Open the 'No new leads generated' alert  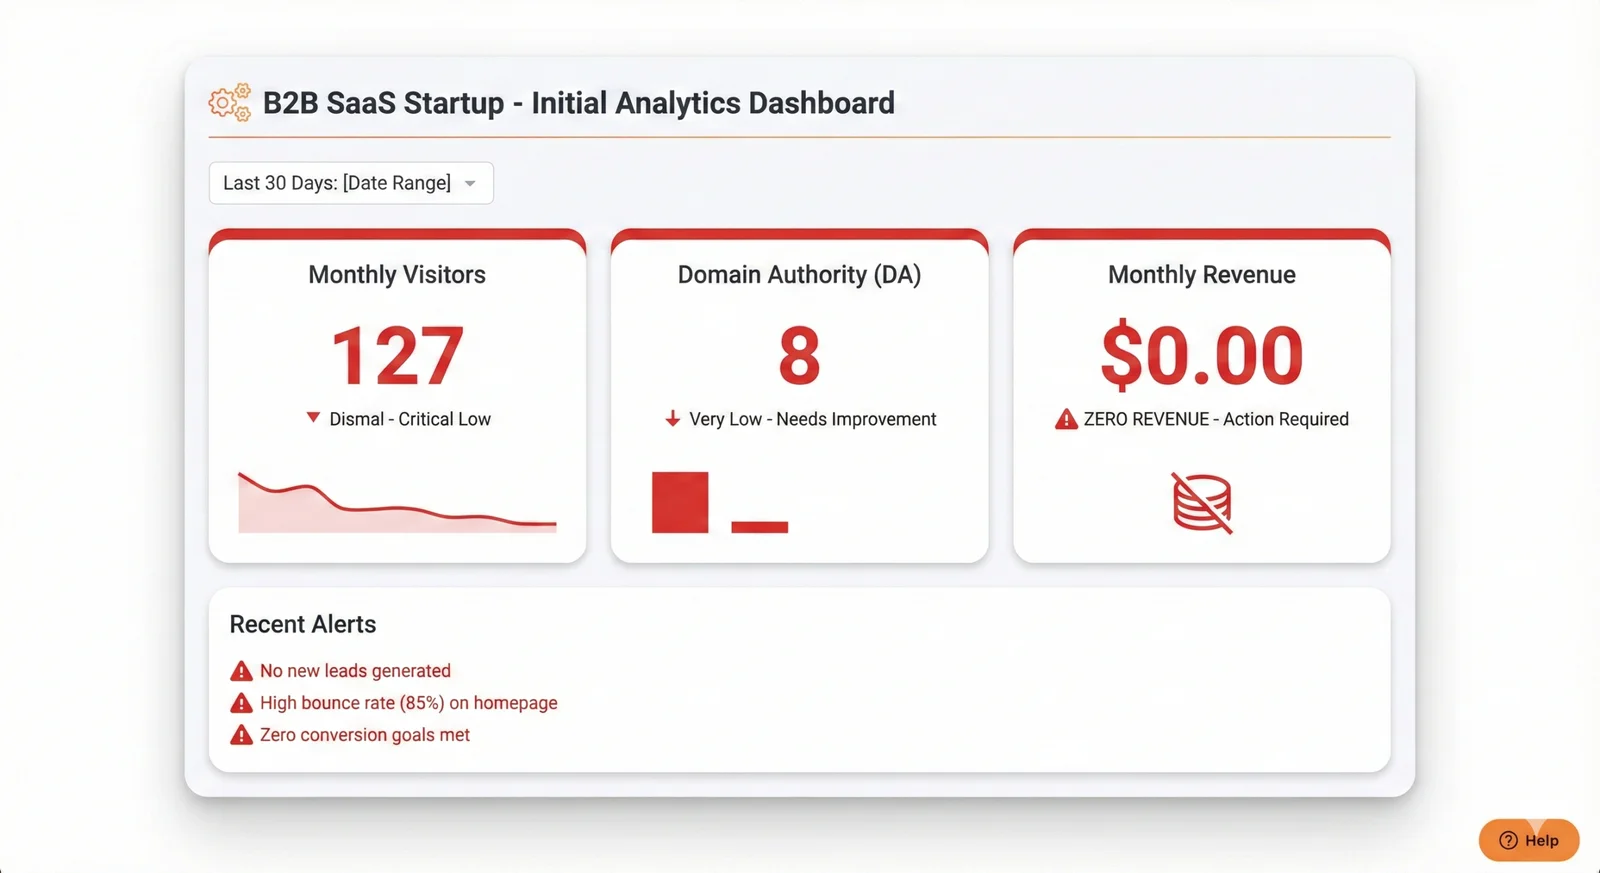pyautogui.click(x=355, y=671)
